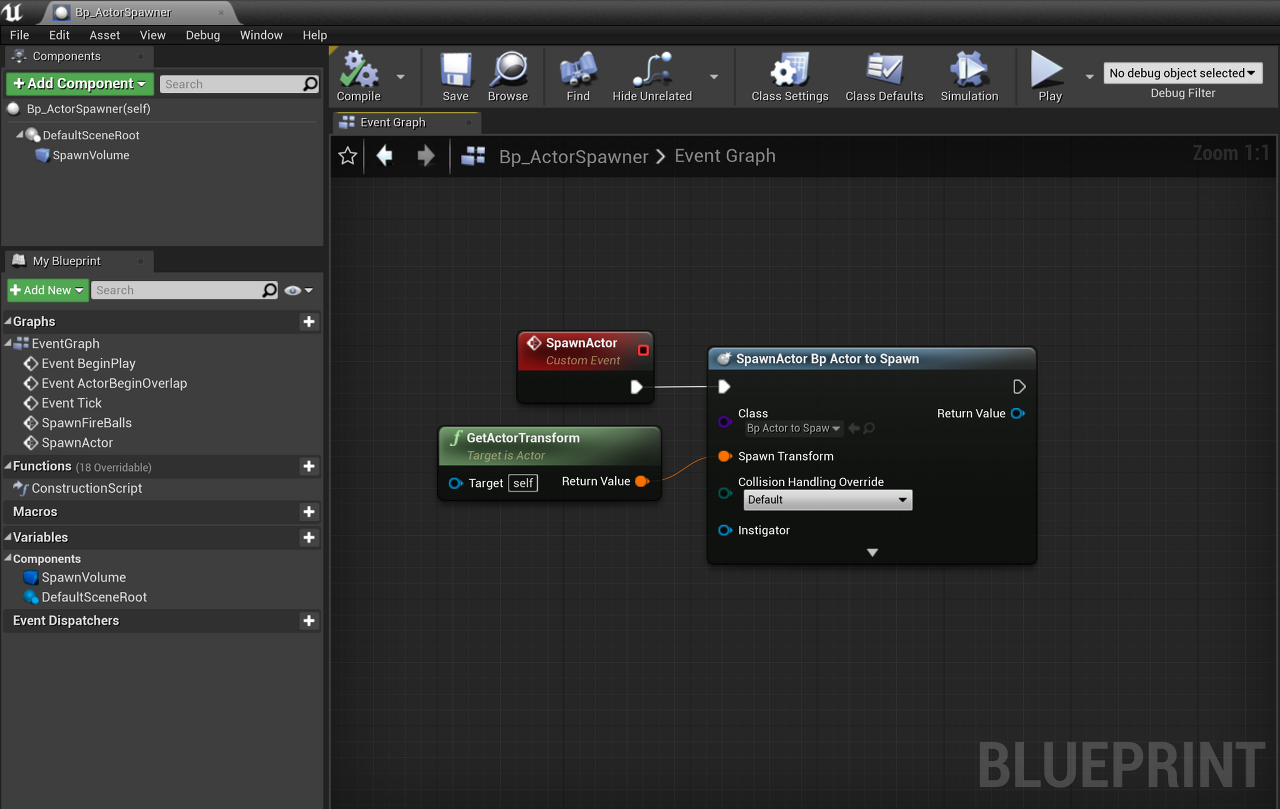Viewport: 1280px width, 809px height.
Task: Select DefaultSceneRoot variable
Action: pyautogui.click(x=94, y=597)
